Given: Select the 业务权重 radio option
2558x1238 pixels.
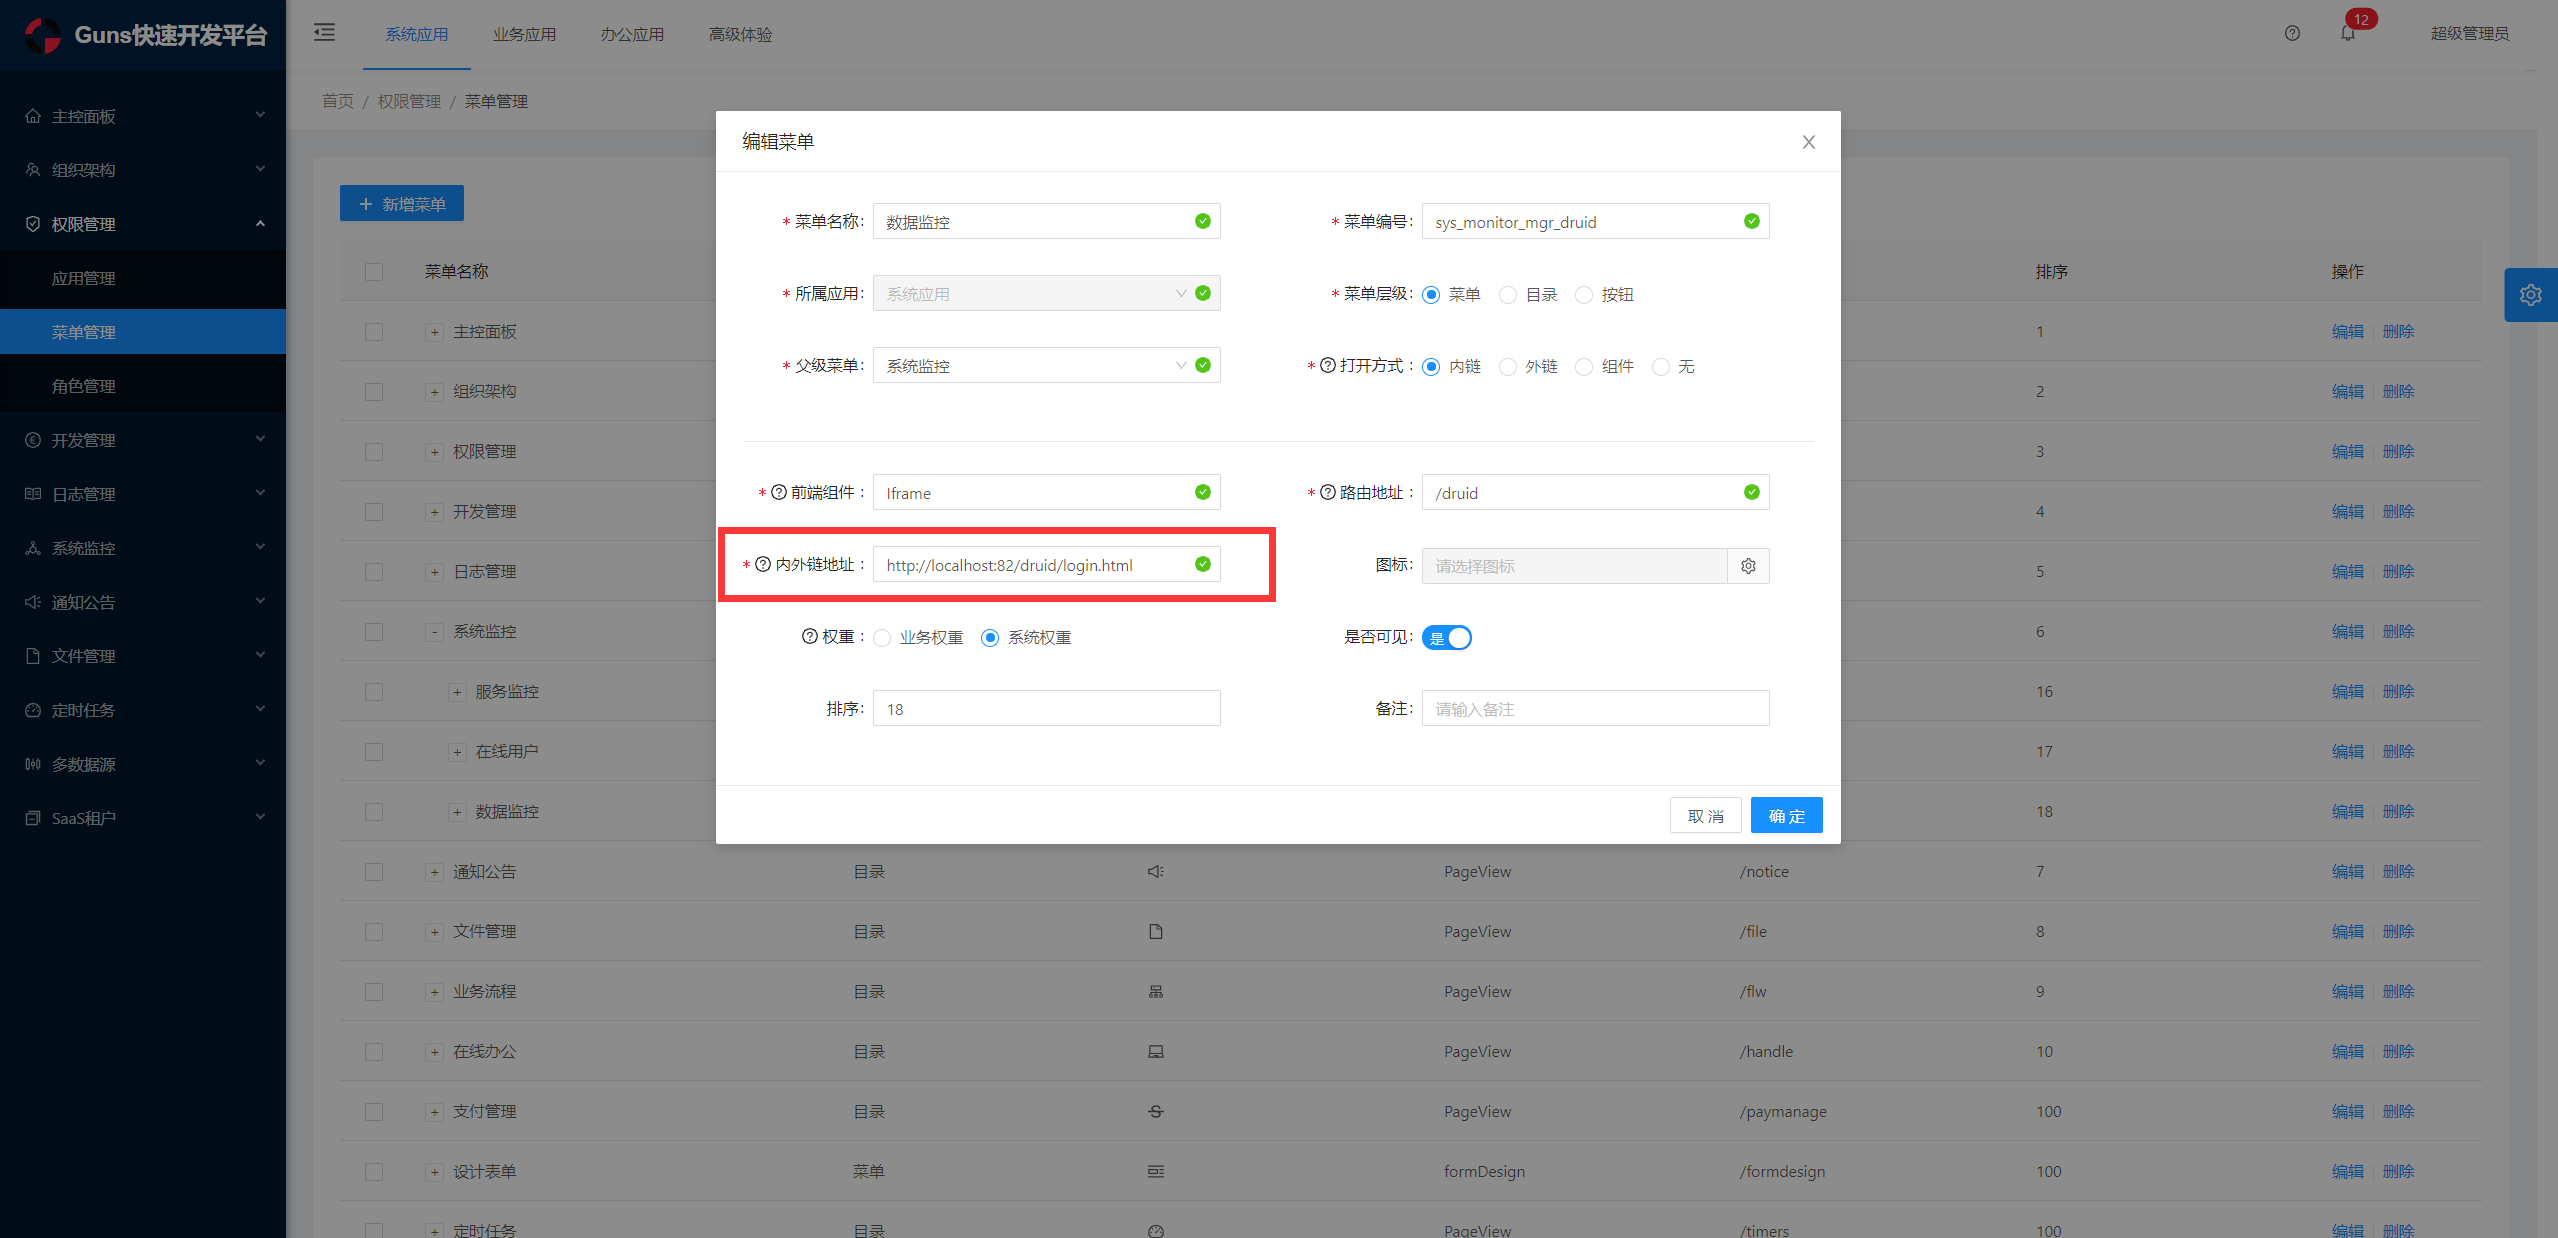Looking at the screenshot, I should (882, 638).
